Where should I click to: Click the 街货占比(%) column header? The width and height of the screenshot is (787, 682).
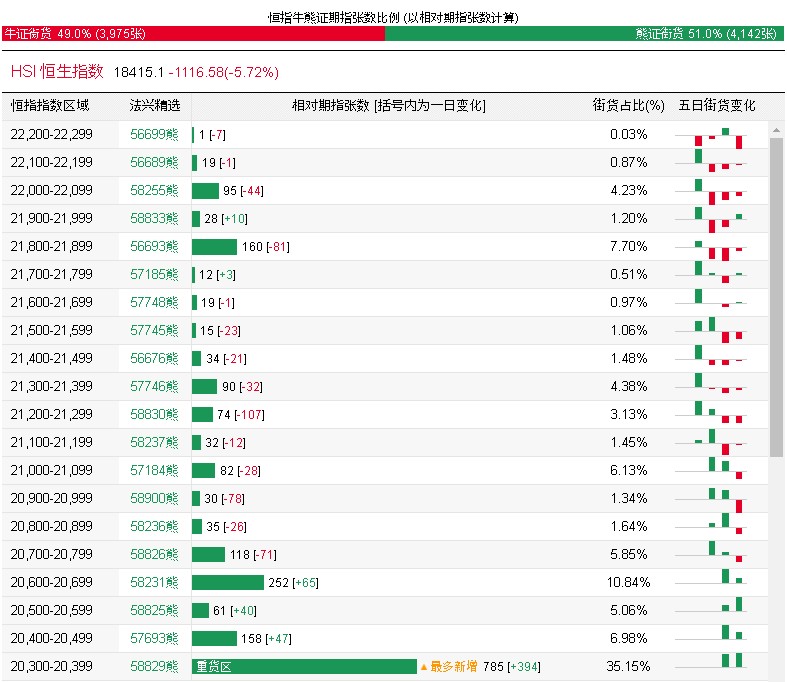(x=628, y=106)
